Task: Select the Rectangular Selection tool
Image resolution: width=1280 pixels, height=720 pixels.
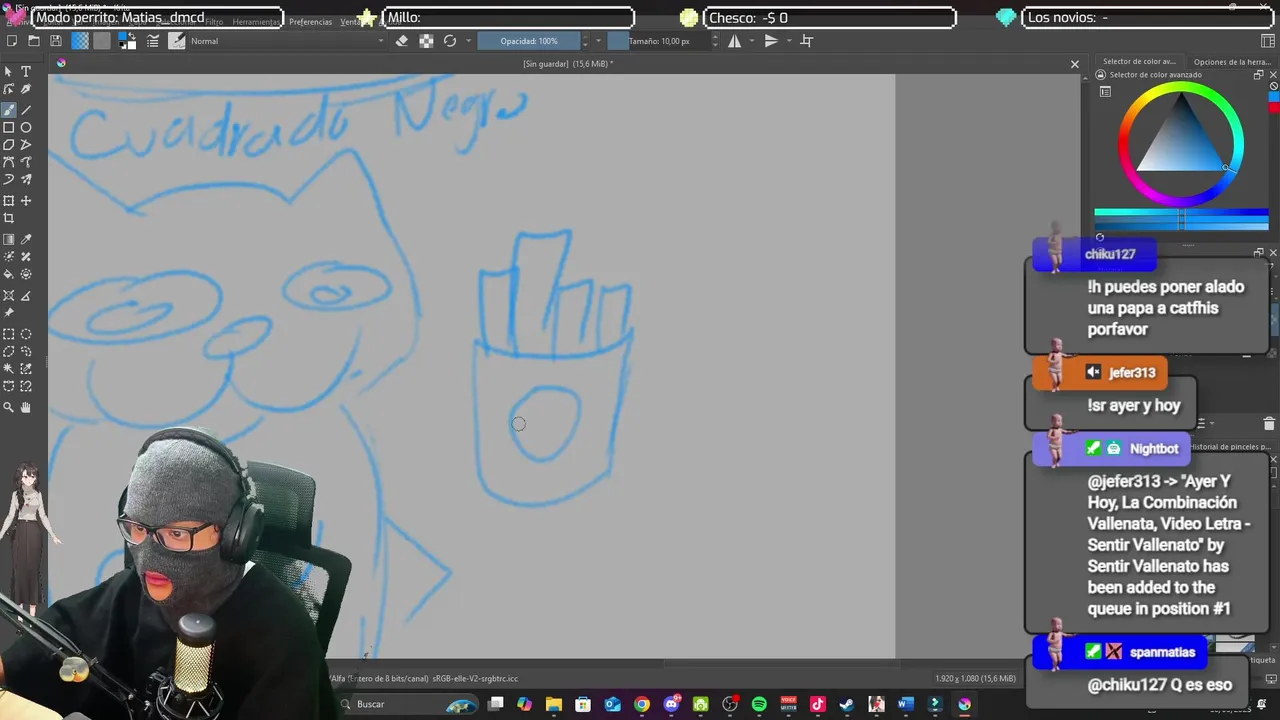Action: (x=9, y=335)
